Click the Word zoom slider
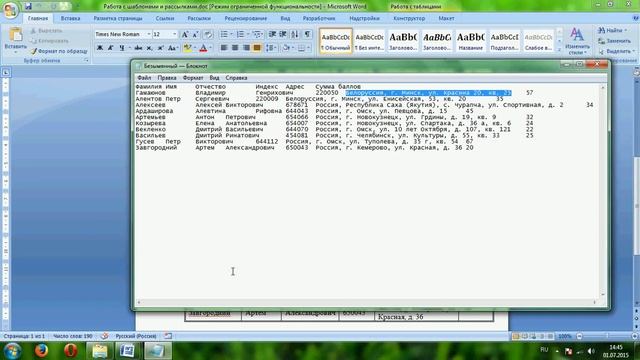640x360 pixels. 607,336
